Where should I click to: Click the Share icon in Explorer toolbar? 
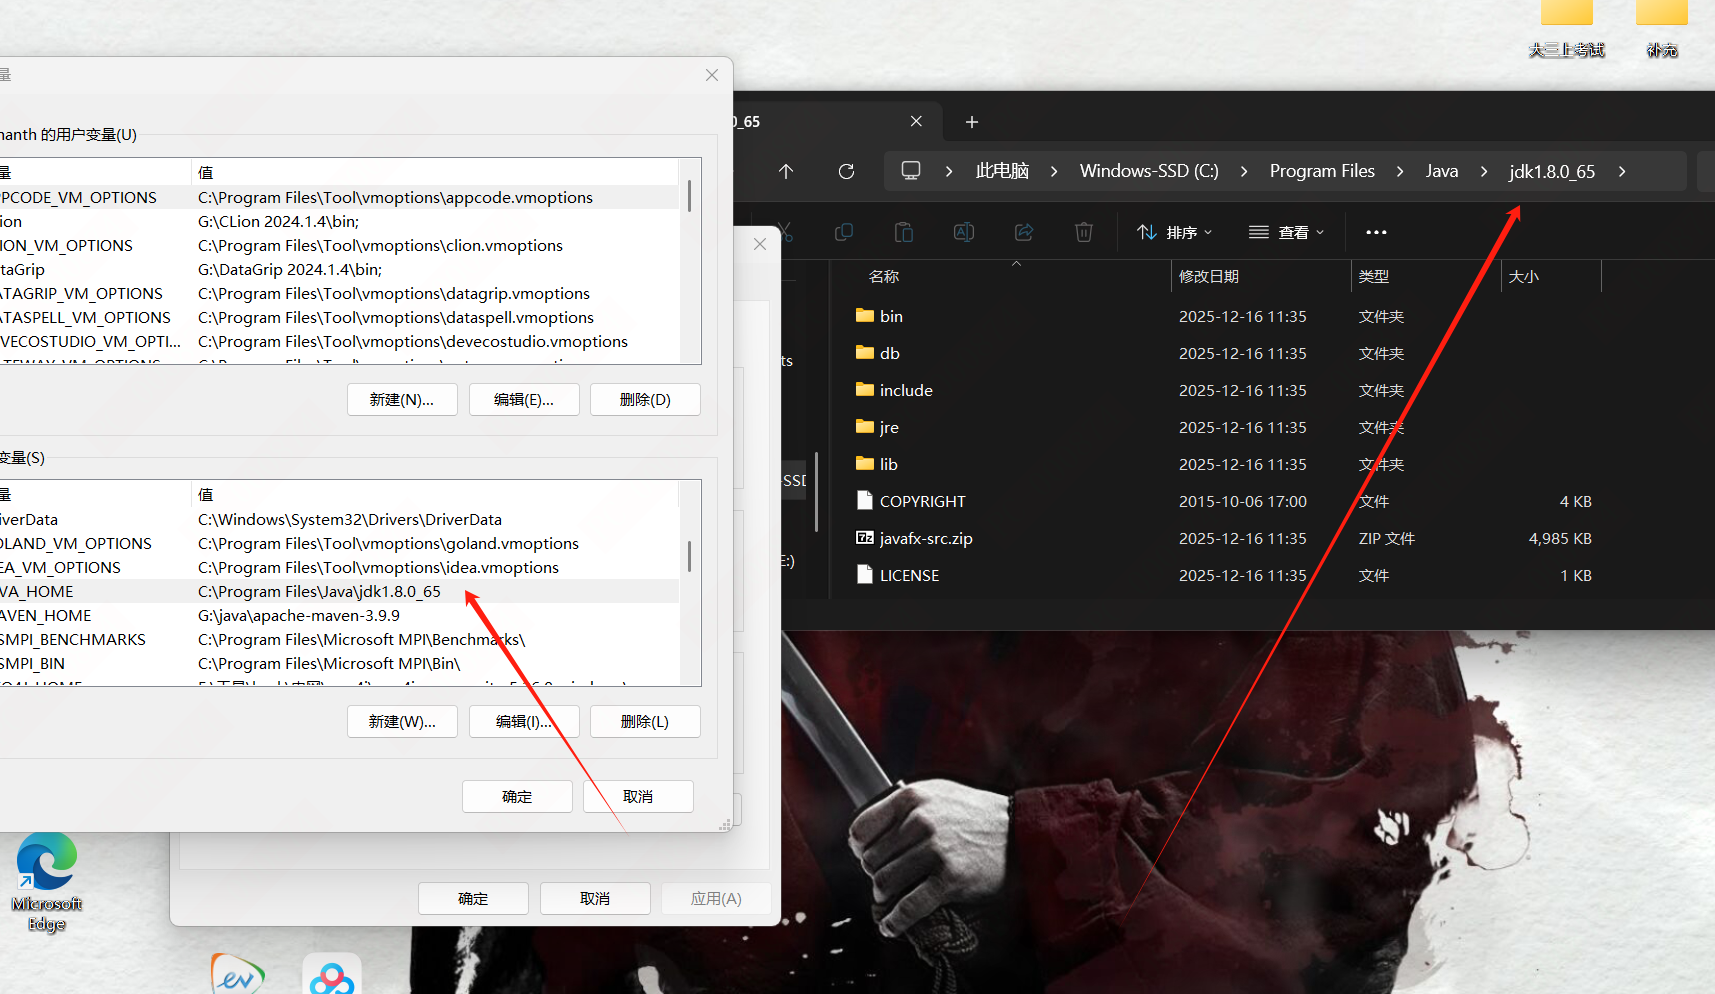(x=1024, y=232)
